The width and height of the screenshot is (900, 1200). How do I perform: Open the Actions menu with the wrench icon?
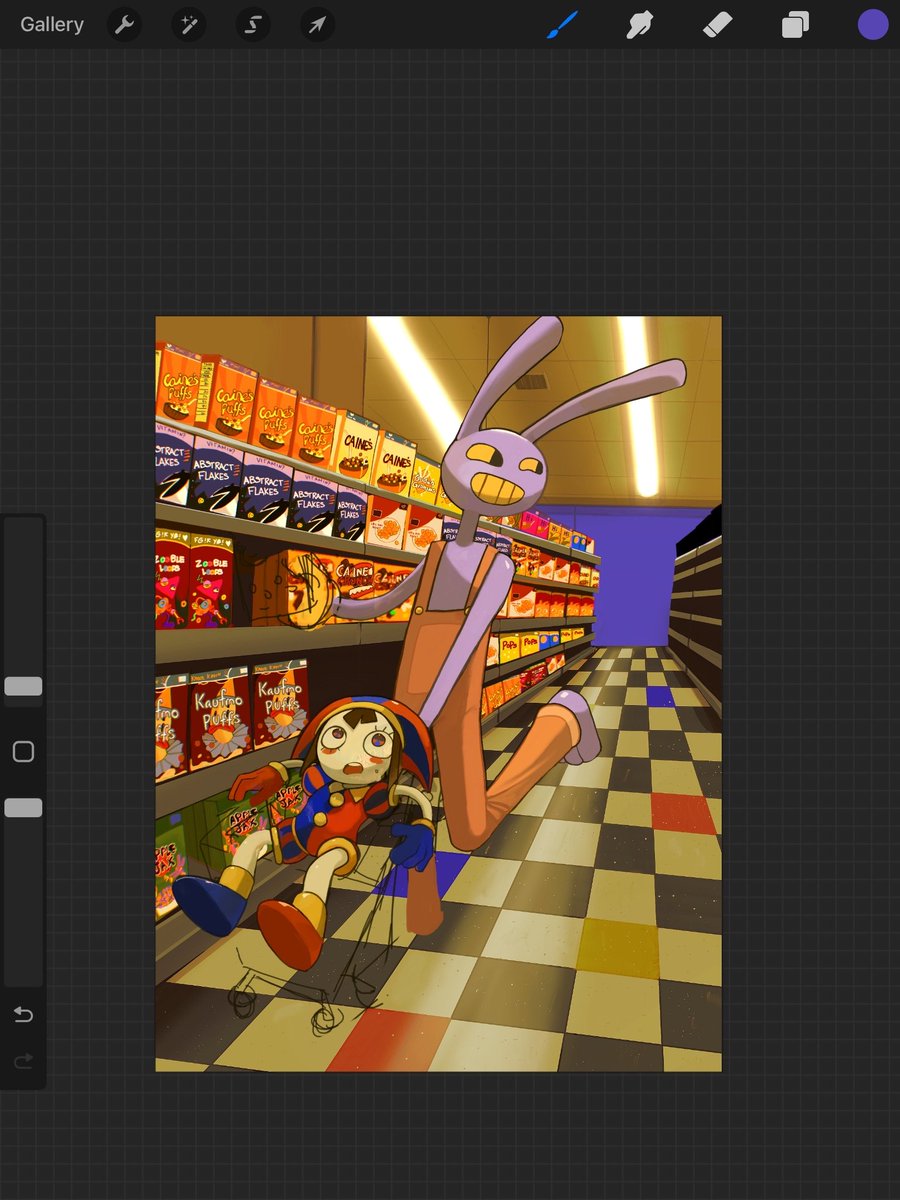(124, 24)
